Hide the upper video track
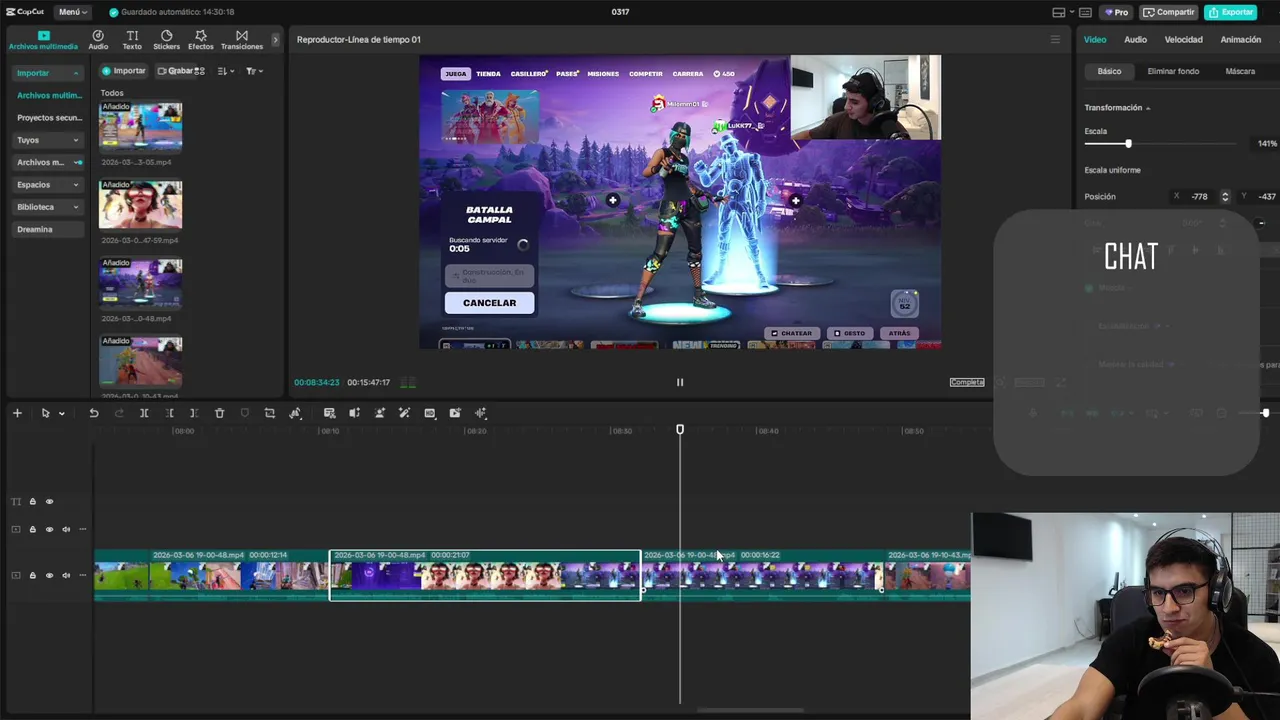The image size is (1280, 720). pos(49,529)
